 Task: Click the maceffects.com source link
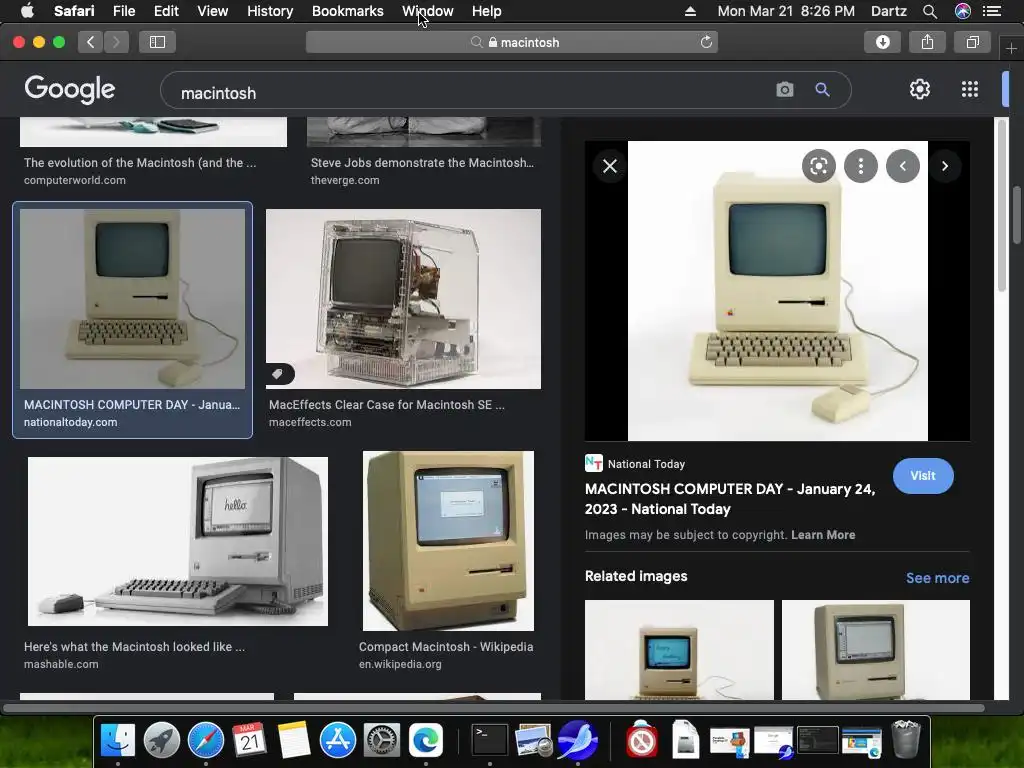310,423
